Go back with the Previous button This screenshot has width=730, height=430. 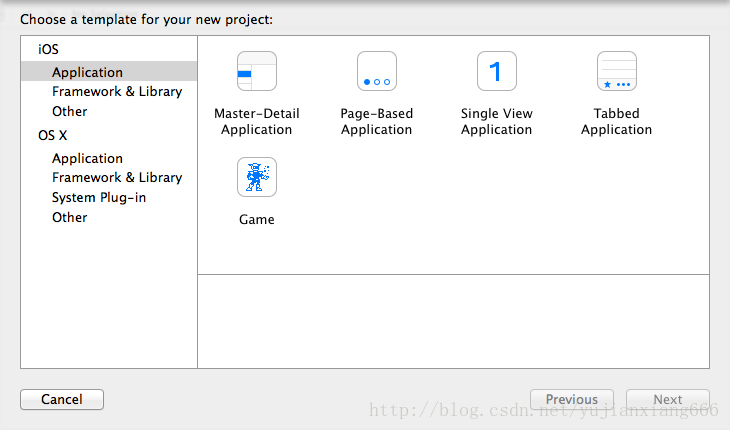(572, 399)
